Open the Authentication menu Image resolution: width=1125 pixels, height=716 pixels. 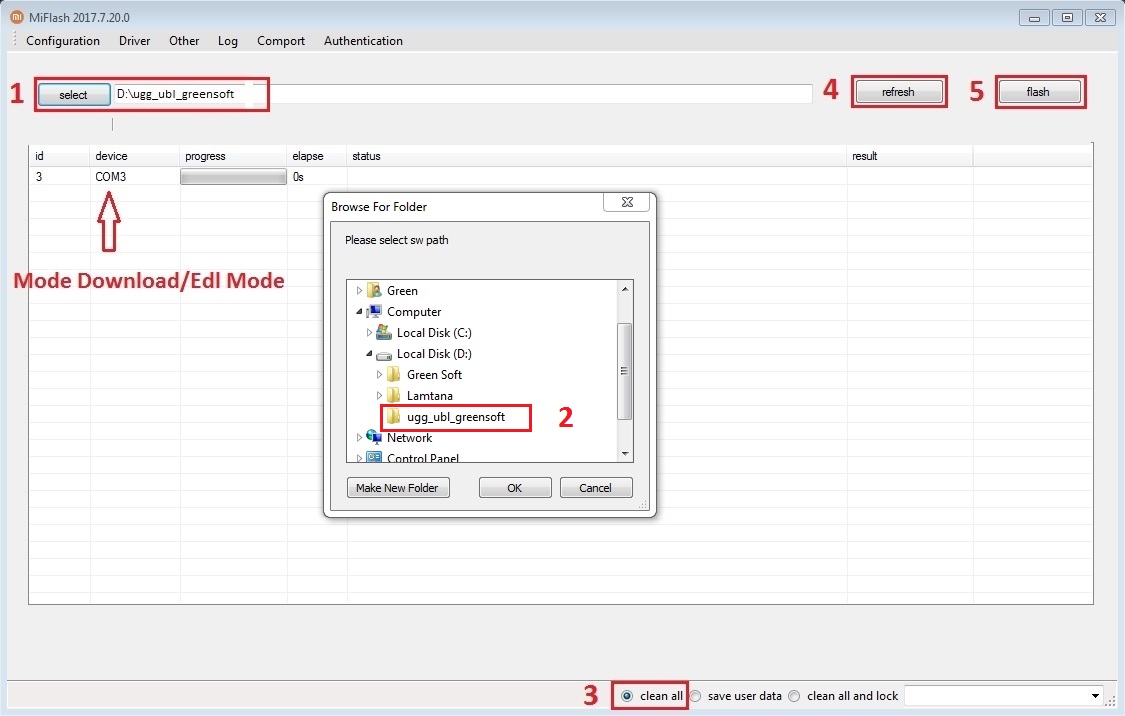point(363,41)
